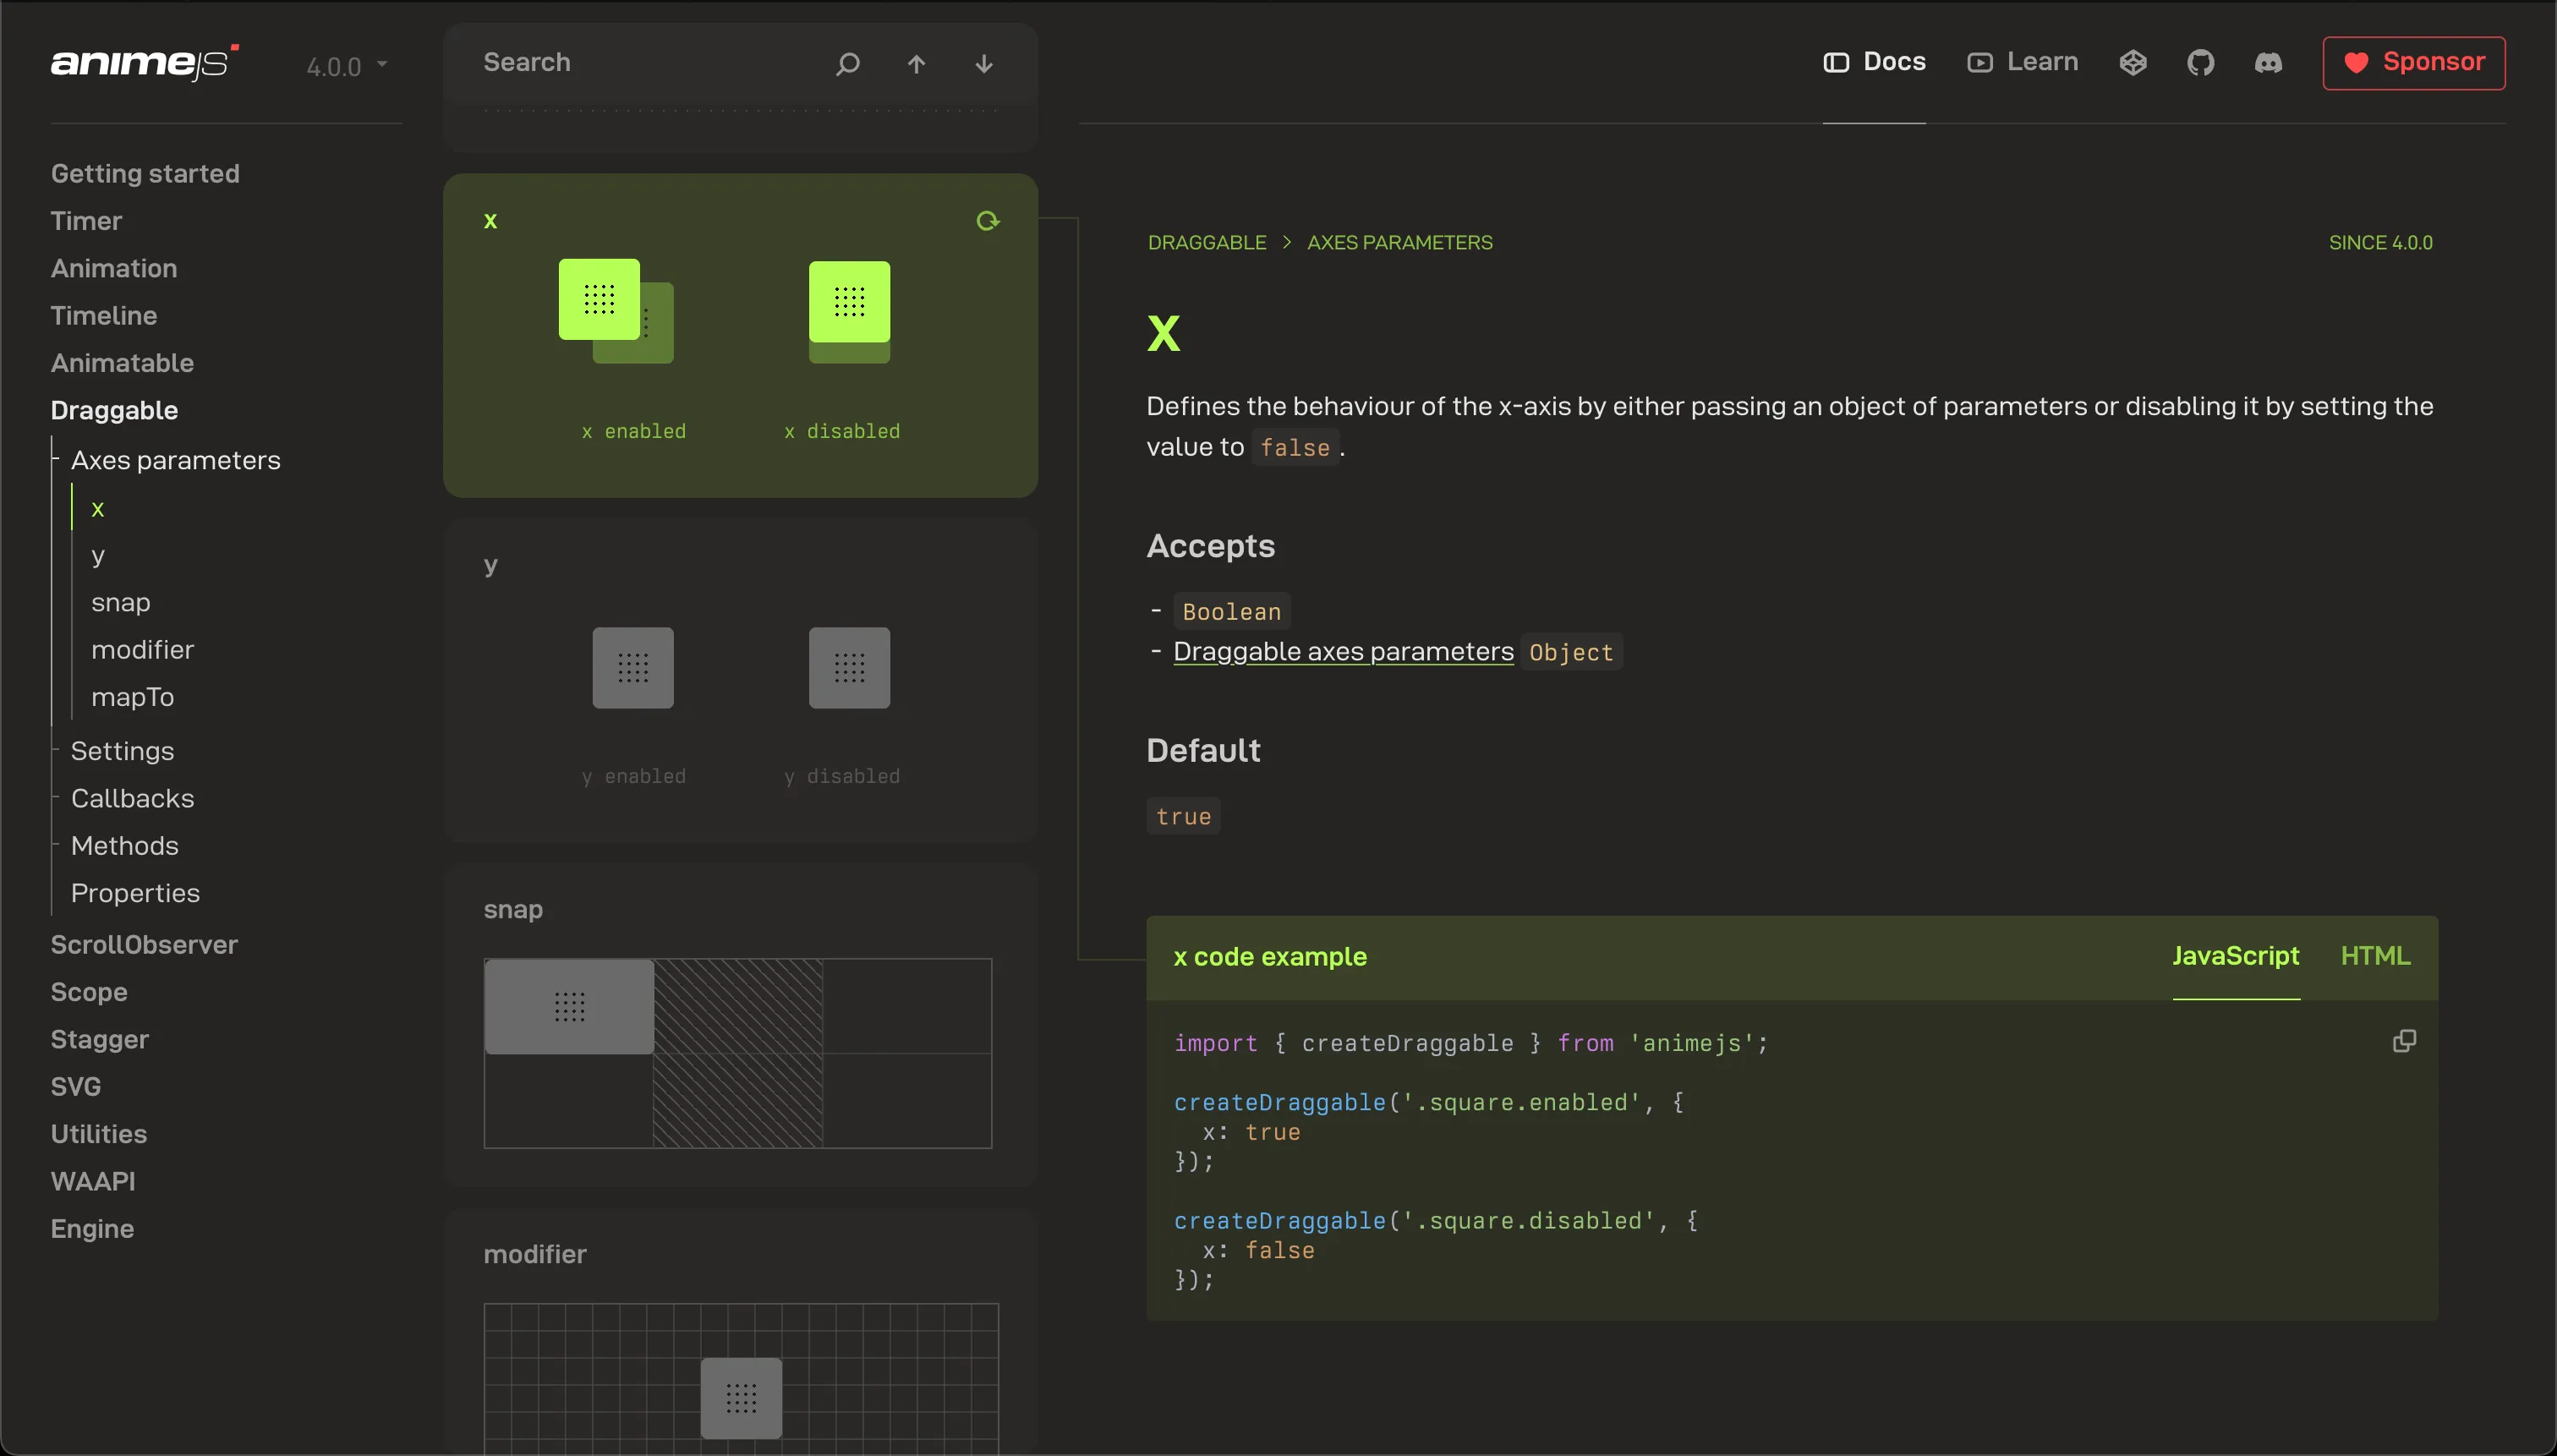Open WAAPI section in sidebar
This screenshot has height=1456, width=2557.
pyautogui.click(x=92, y=1181)
